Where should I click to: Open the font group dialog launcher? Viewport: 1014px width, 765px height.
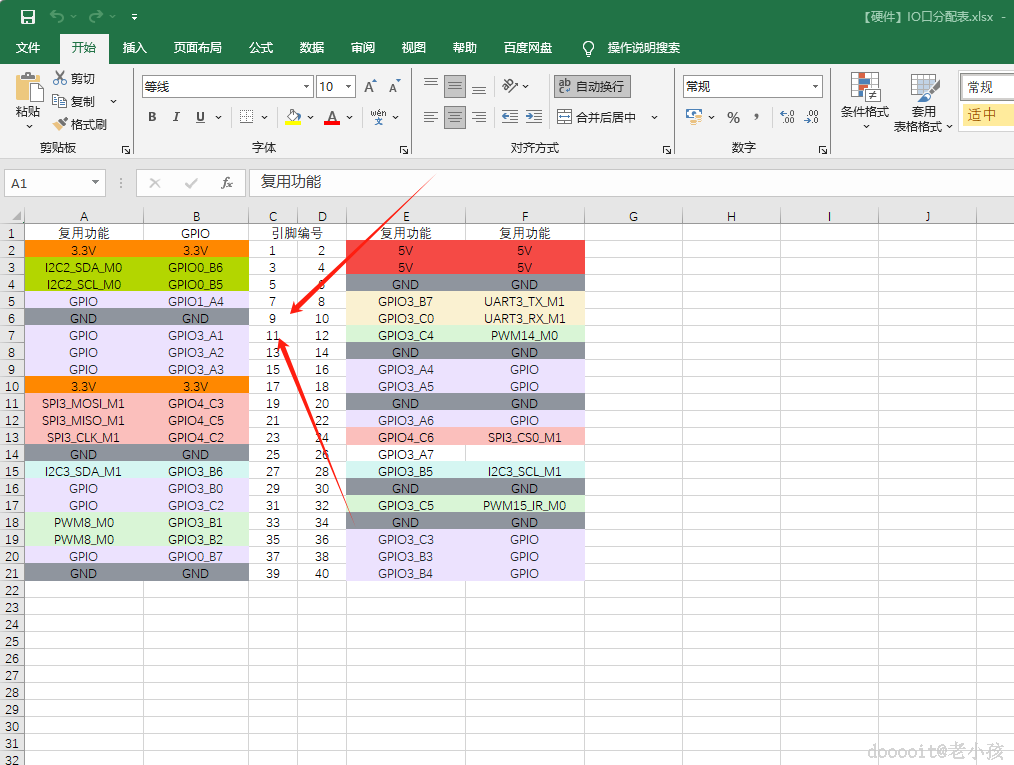point(404,150)
